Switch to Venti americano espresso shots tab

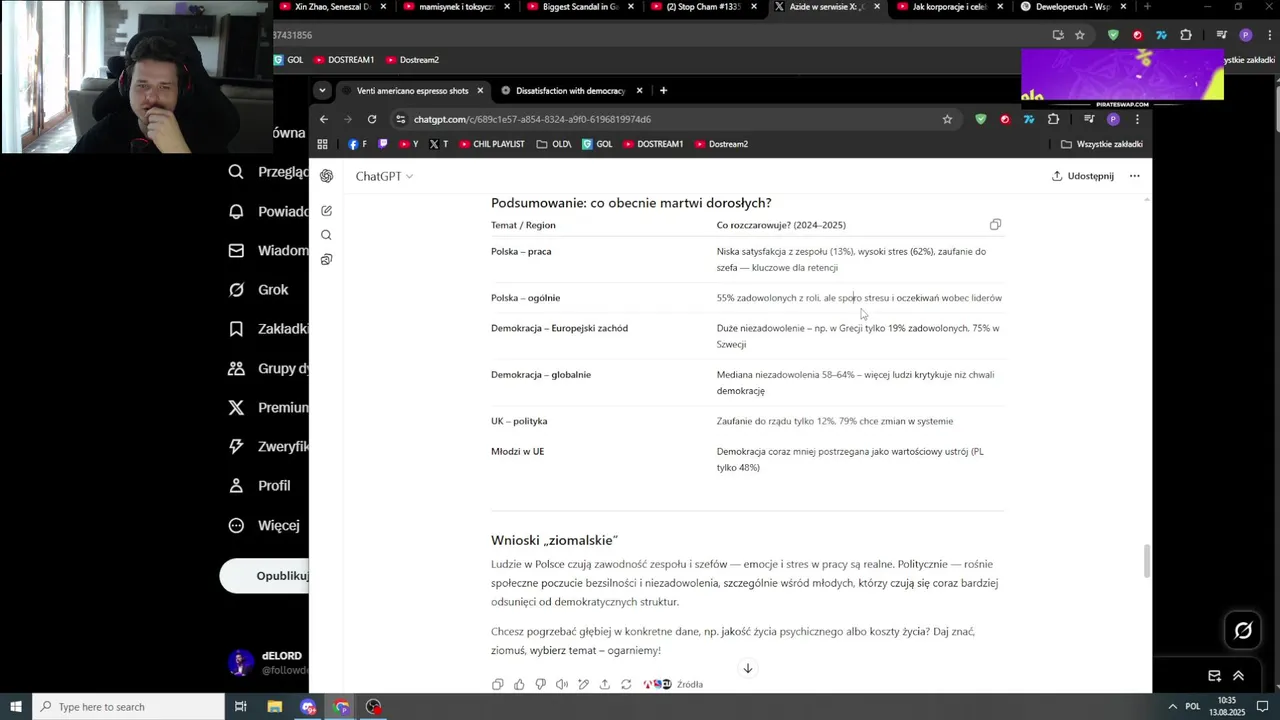click(x=412, y=91)
